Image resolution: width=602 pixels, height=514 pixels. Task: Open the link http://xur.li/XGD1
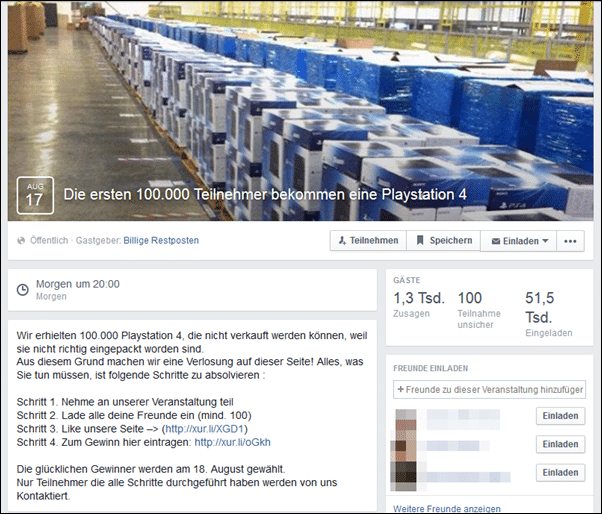click(x=204, y=429)
